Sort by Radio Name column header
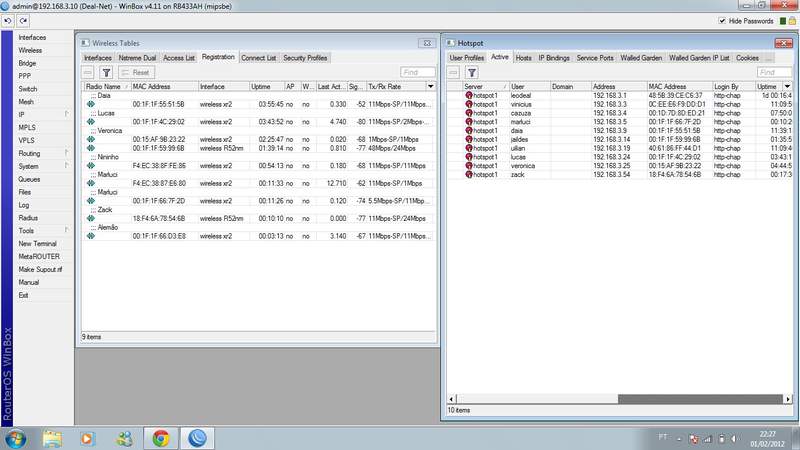 (107, 87)
